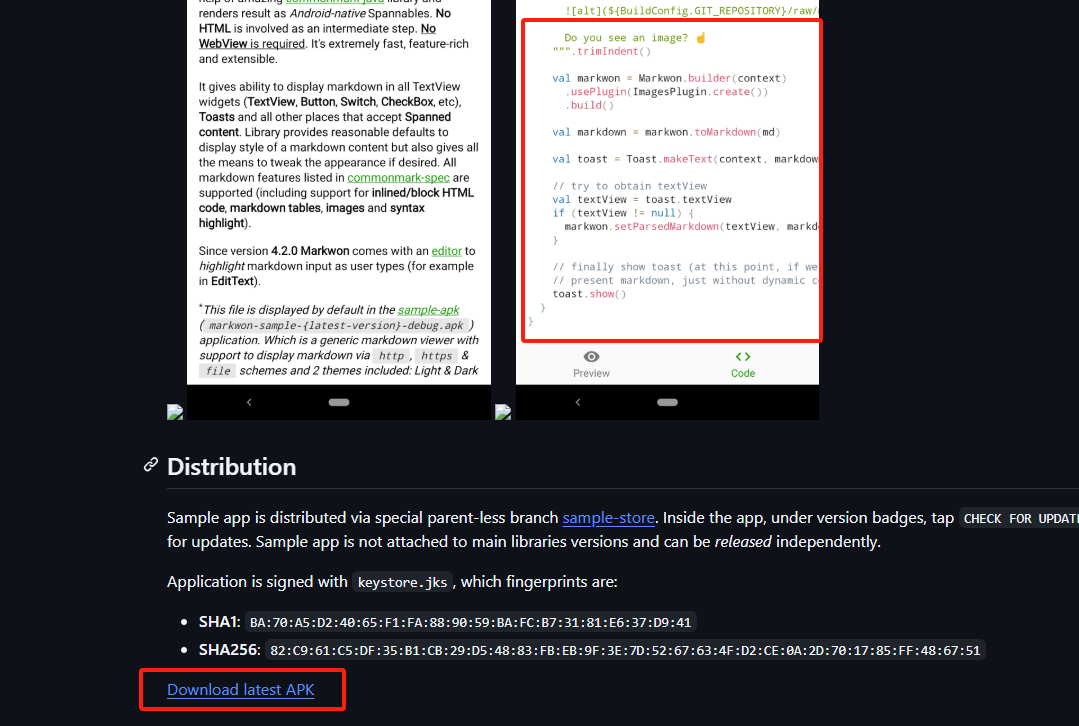Click the eye icon above Preview
Image resolution: width=1079 pixels, height=726 pixels.
coord(591,356)
